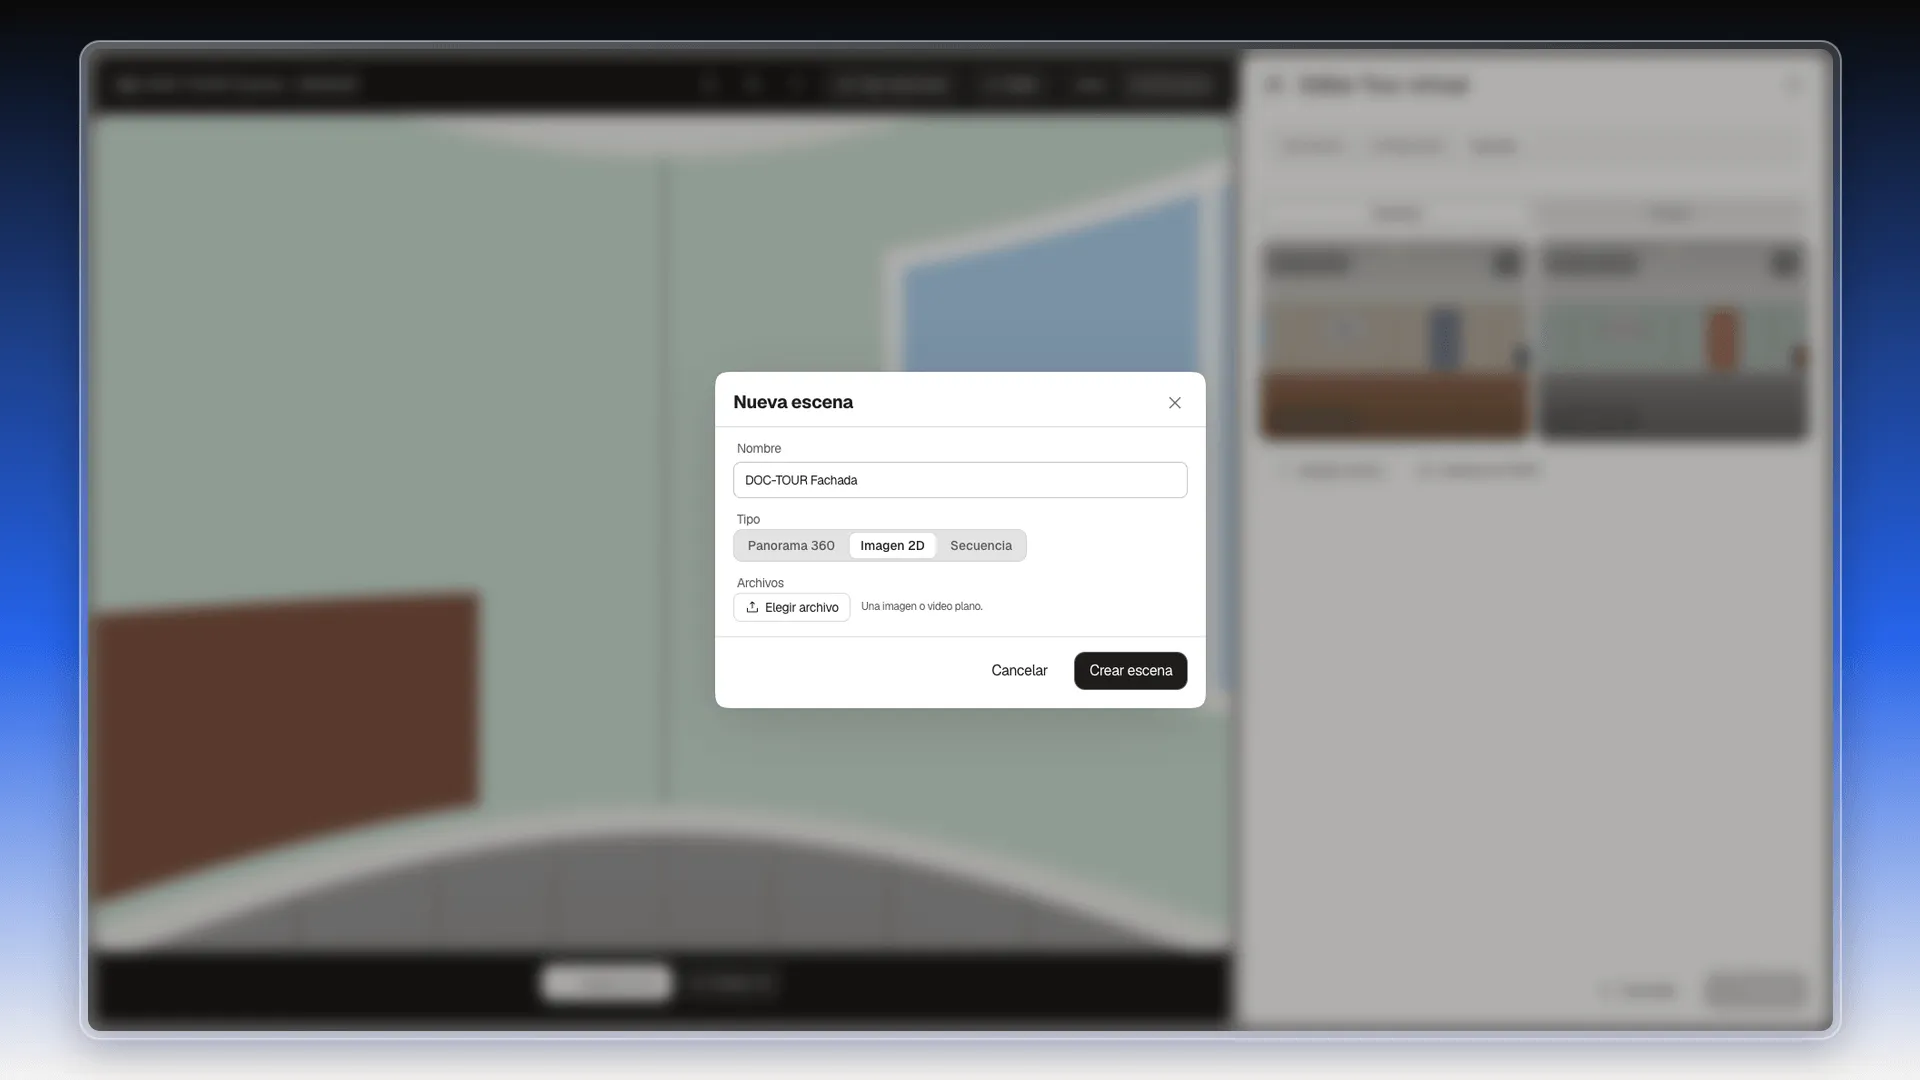Switch the scene type to Secuencia

coord(981,546)
